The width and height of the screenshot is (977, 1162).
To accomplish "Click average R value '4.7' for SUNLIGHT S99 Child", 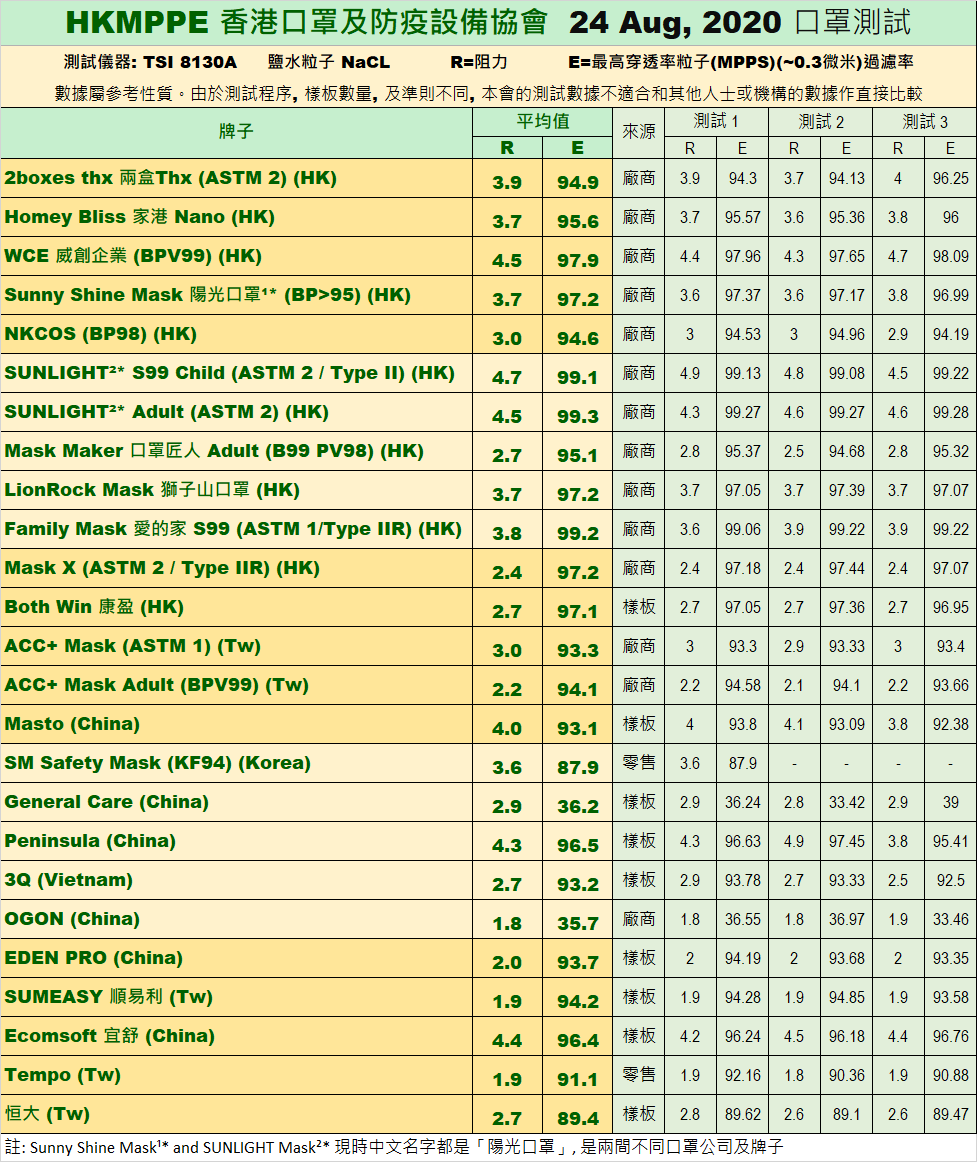I will point(507,378).
